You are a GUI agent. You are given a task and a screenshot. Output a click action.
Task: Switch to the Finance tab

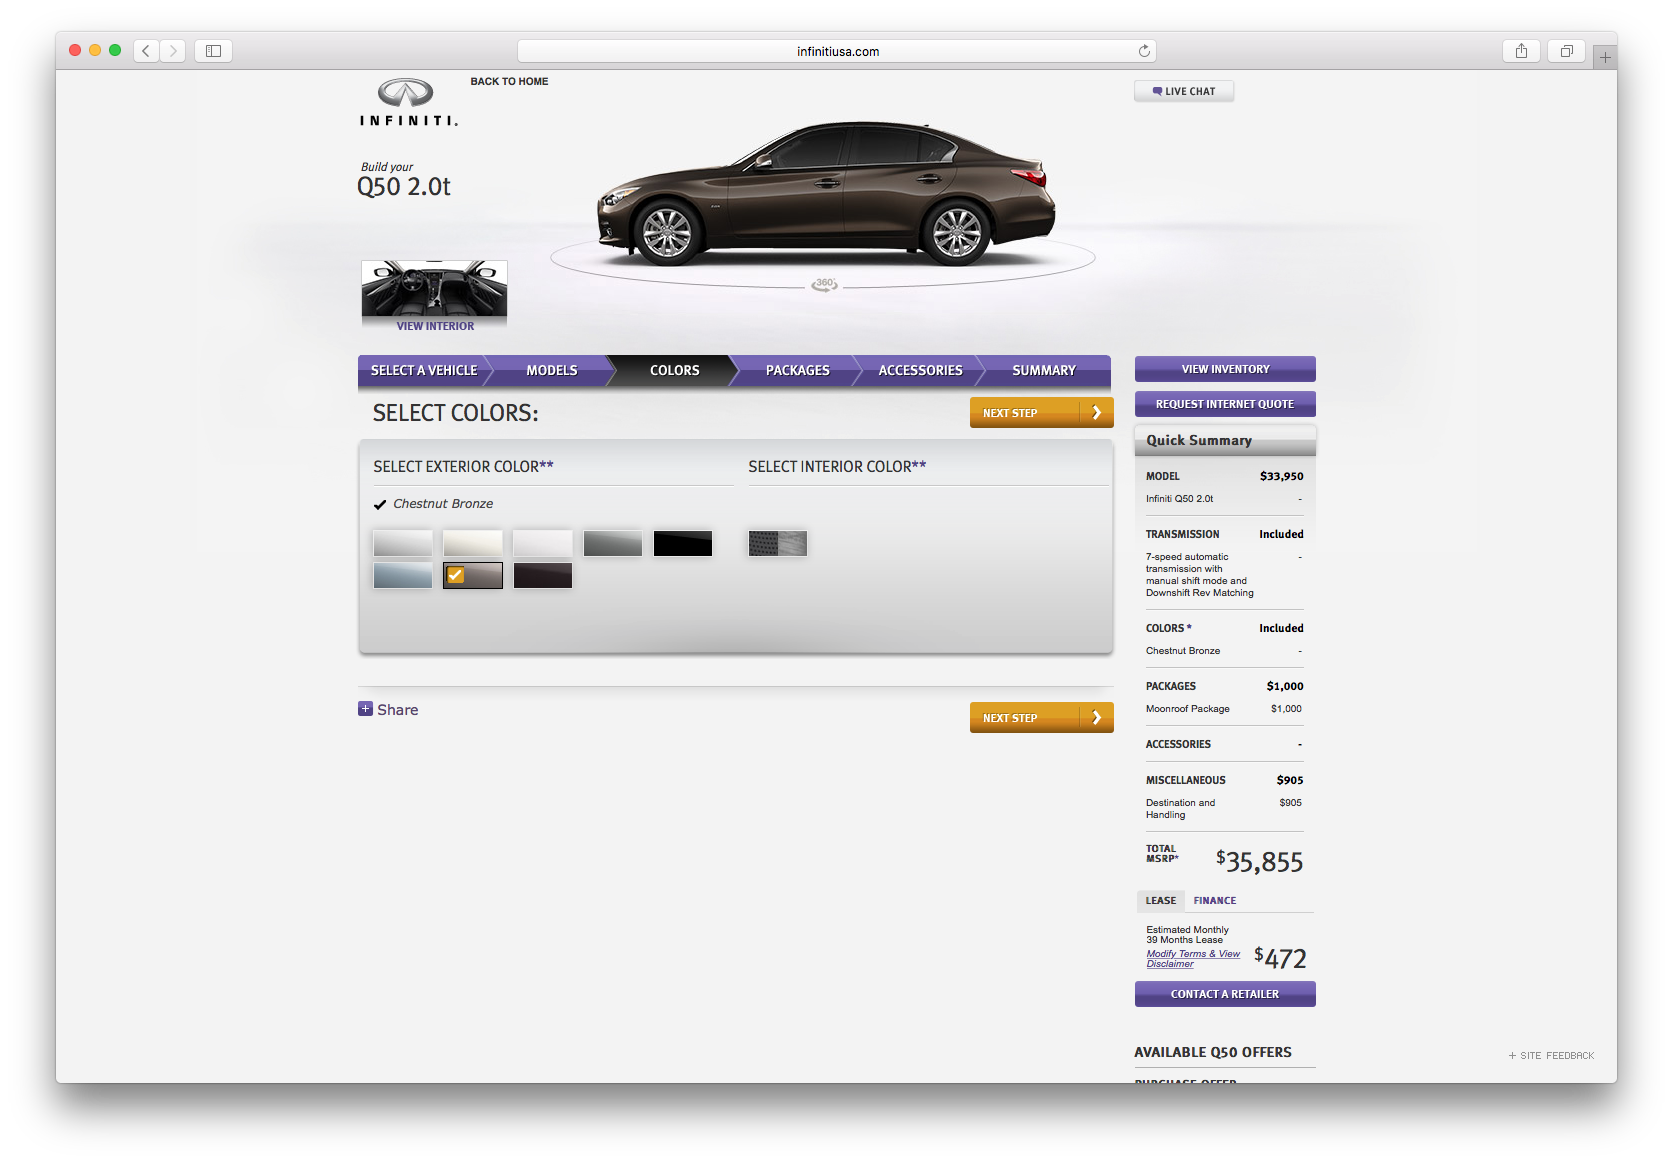coord(1215,901)
